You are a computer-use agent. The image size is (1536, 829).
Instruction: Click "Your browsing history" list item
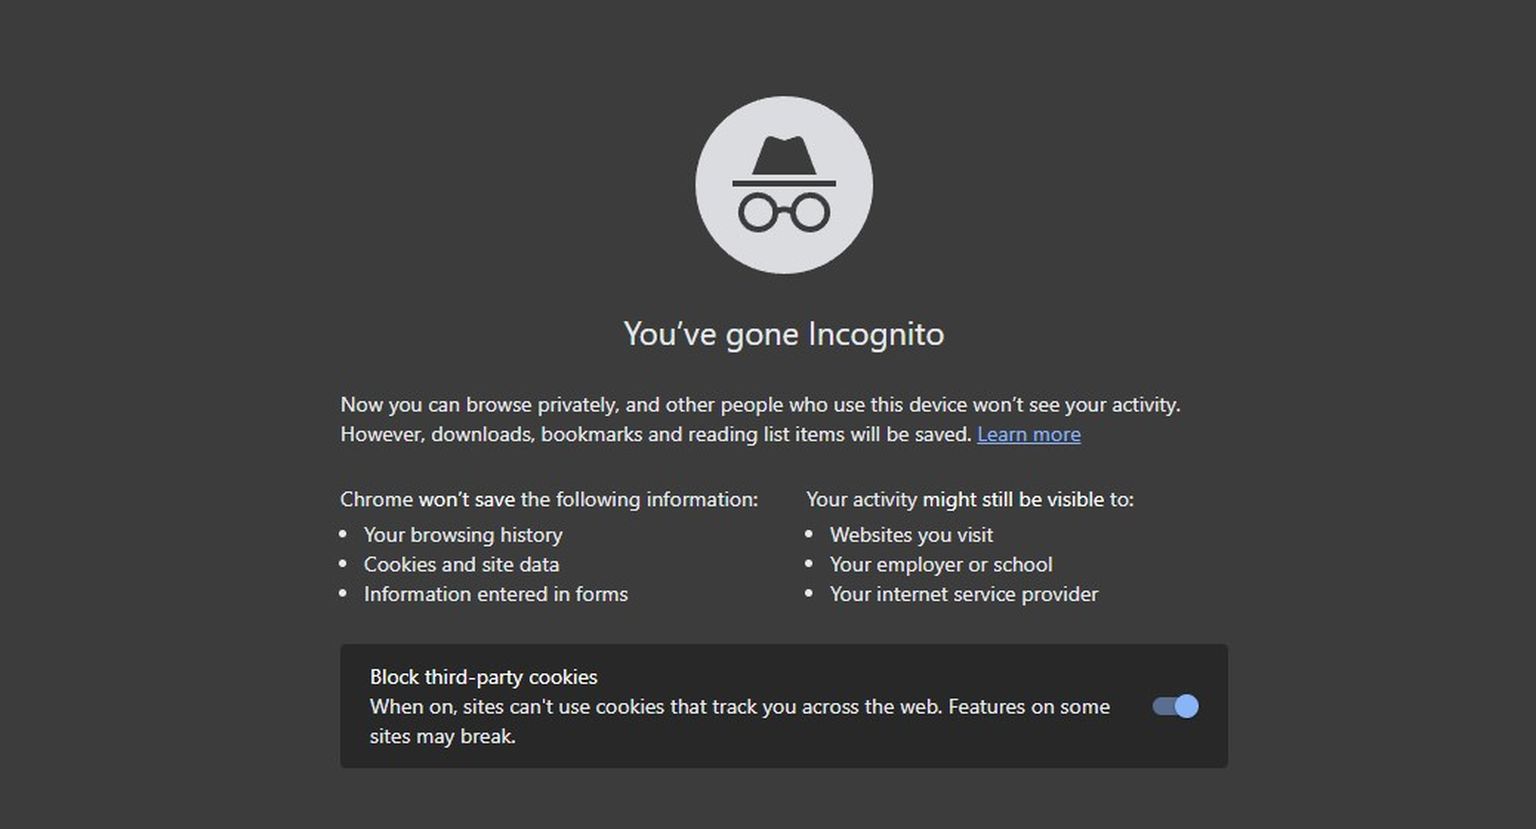463,535
